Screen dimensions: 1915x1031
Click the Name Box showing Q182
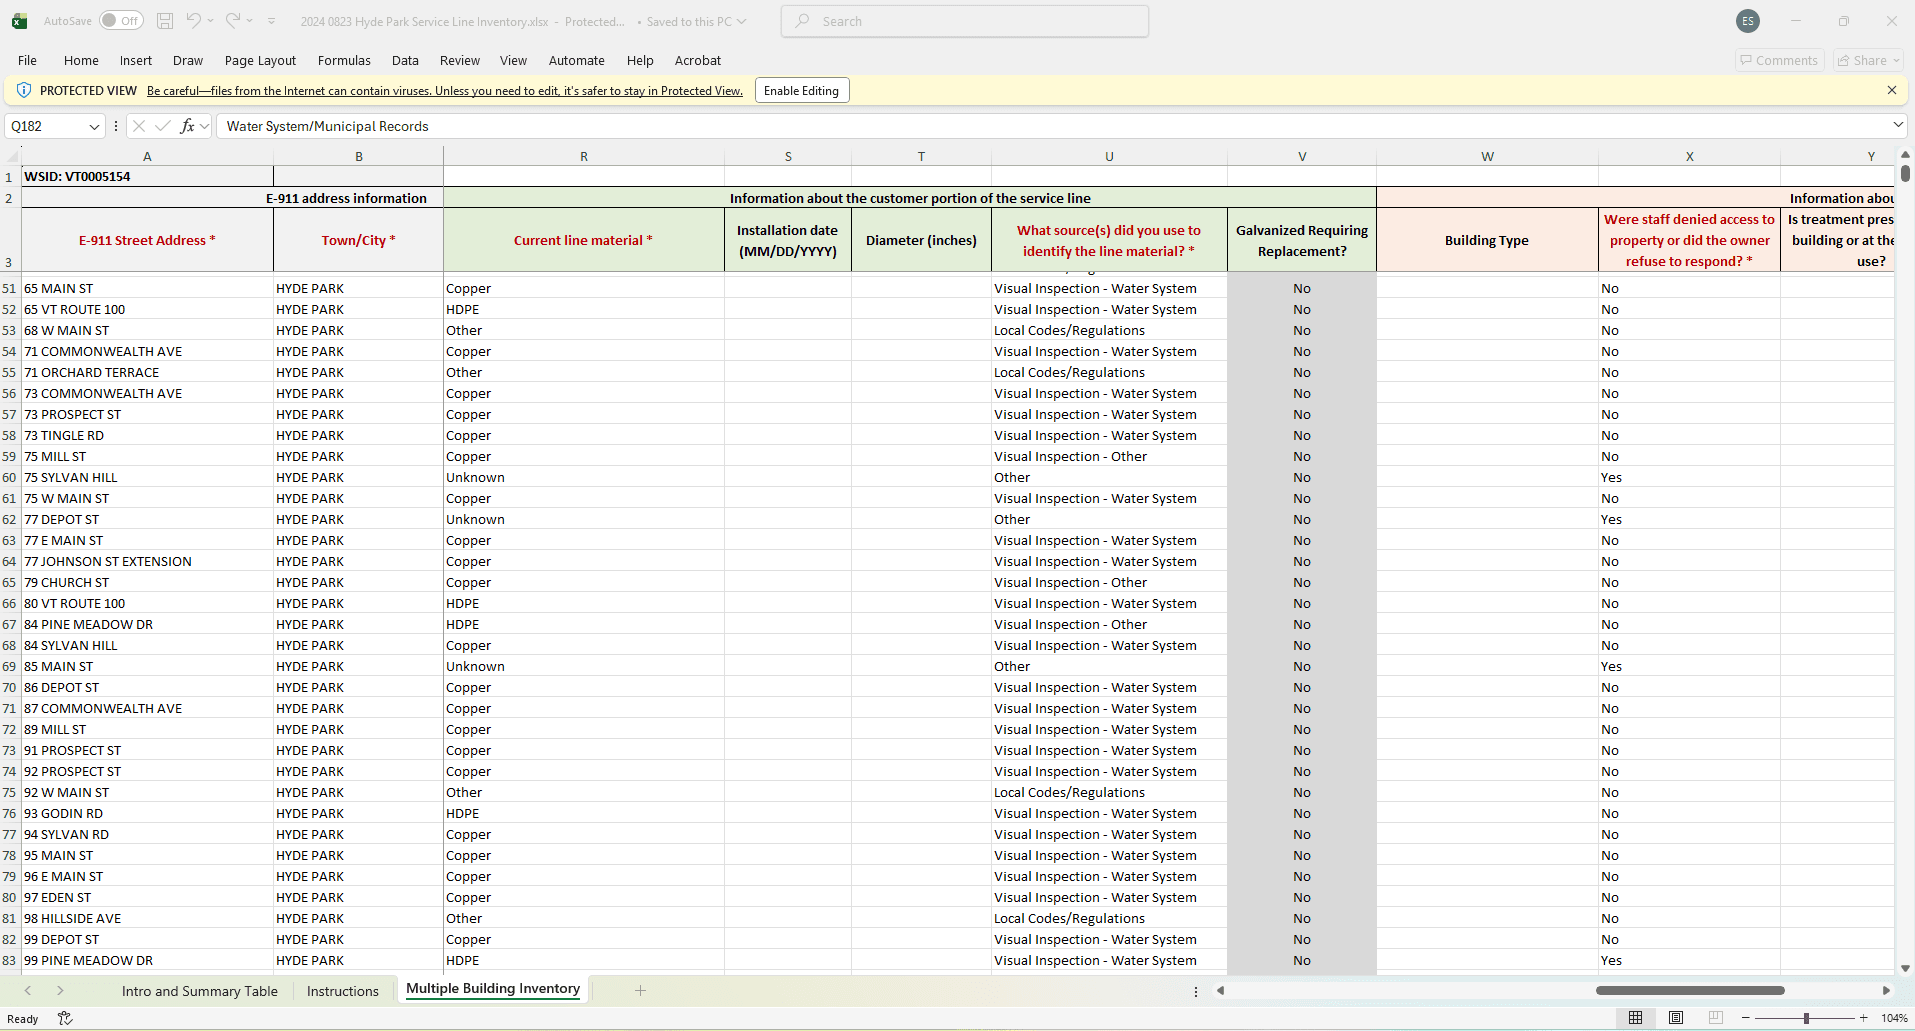46,126
